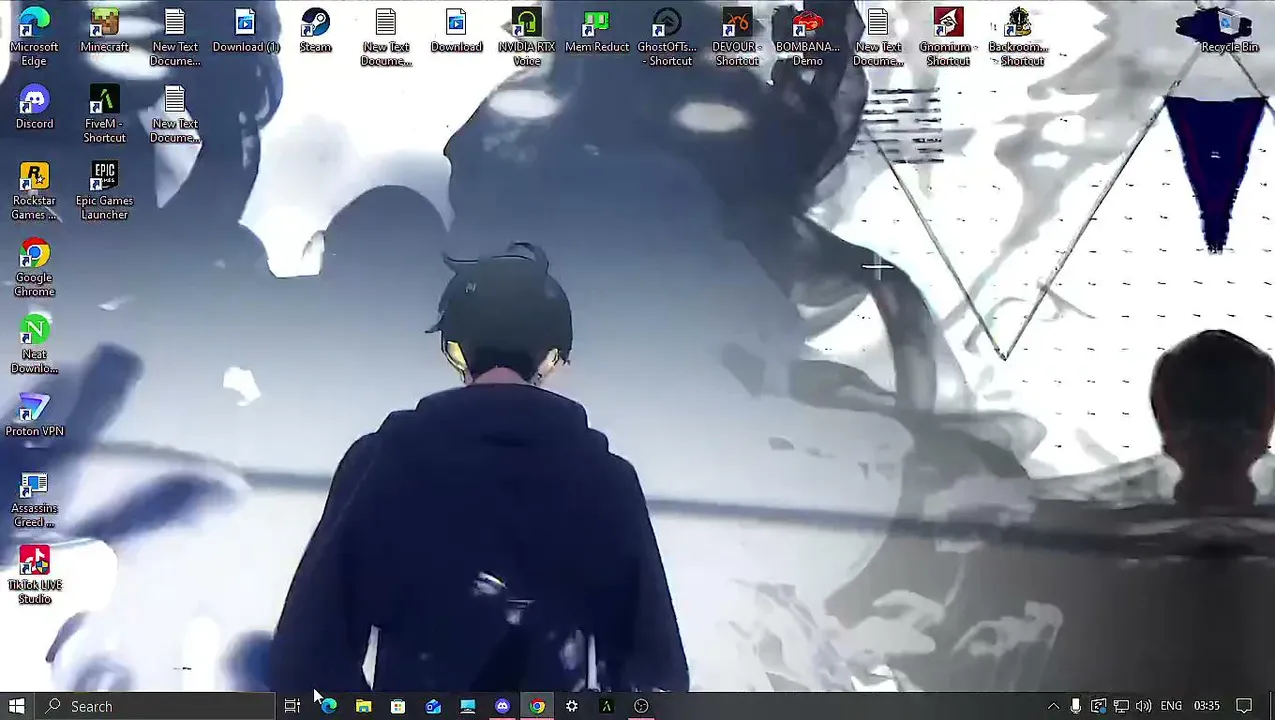Show hidden system tray icons

point(1053,706)
